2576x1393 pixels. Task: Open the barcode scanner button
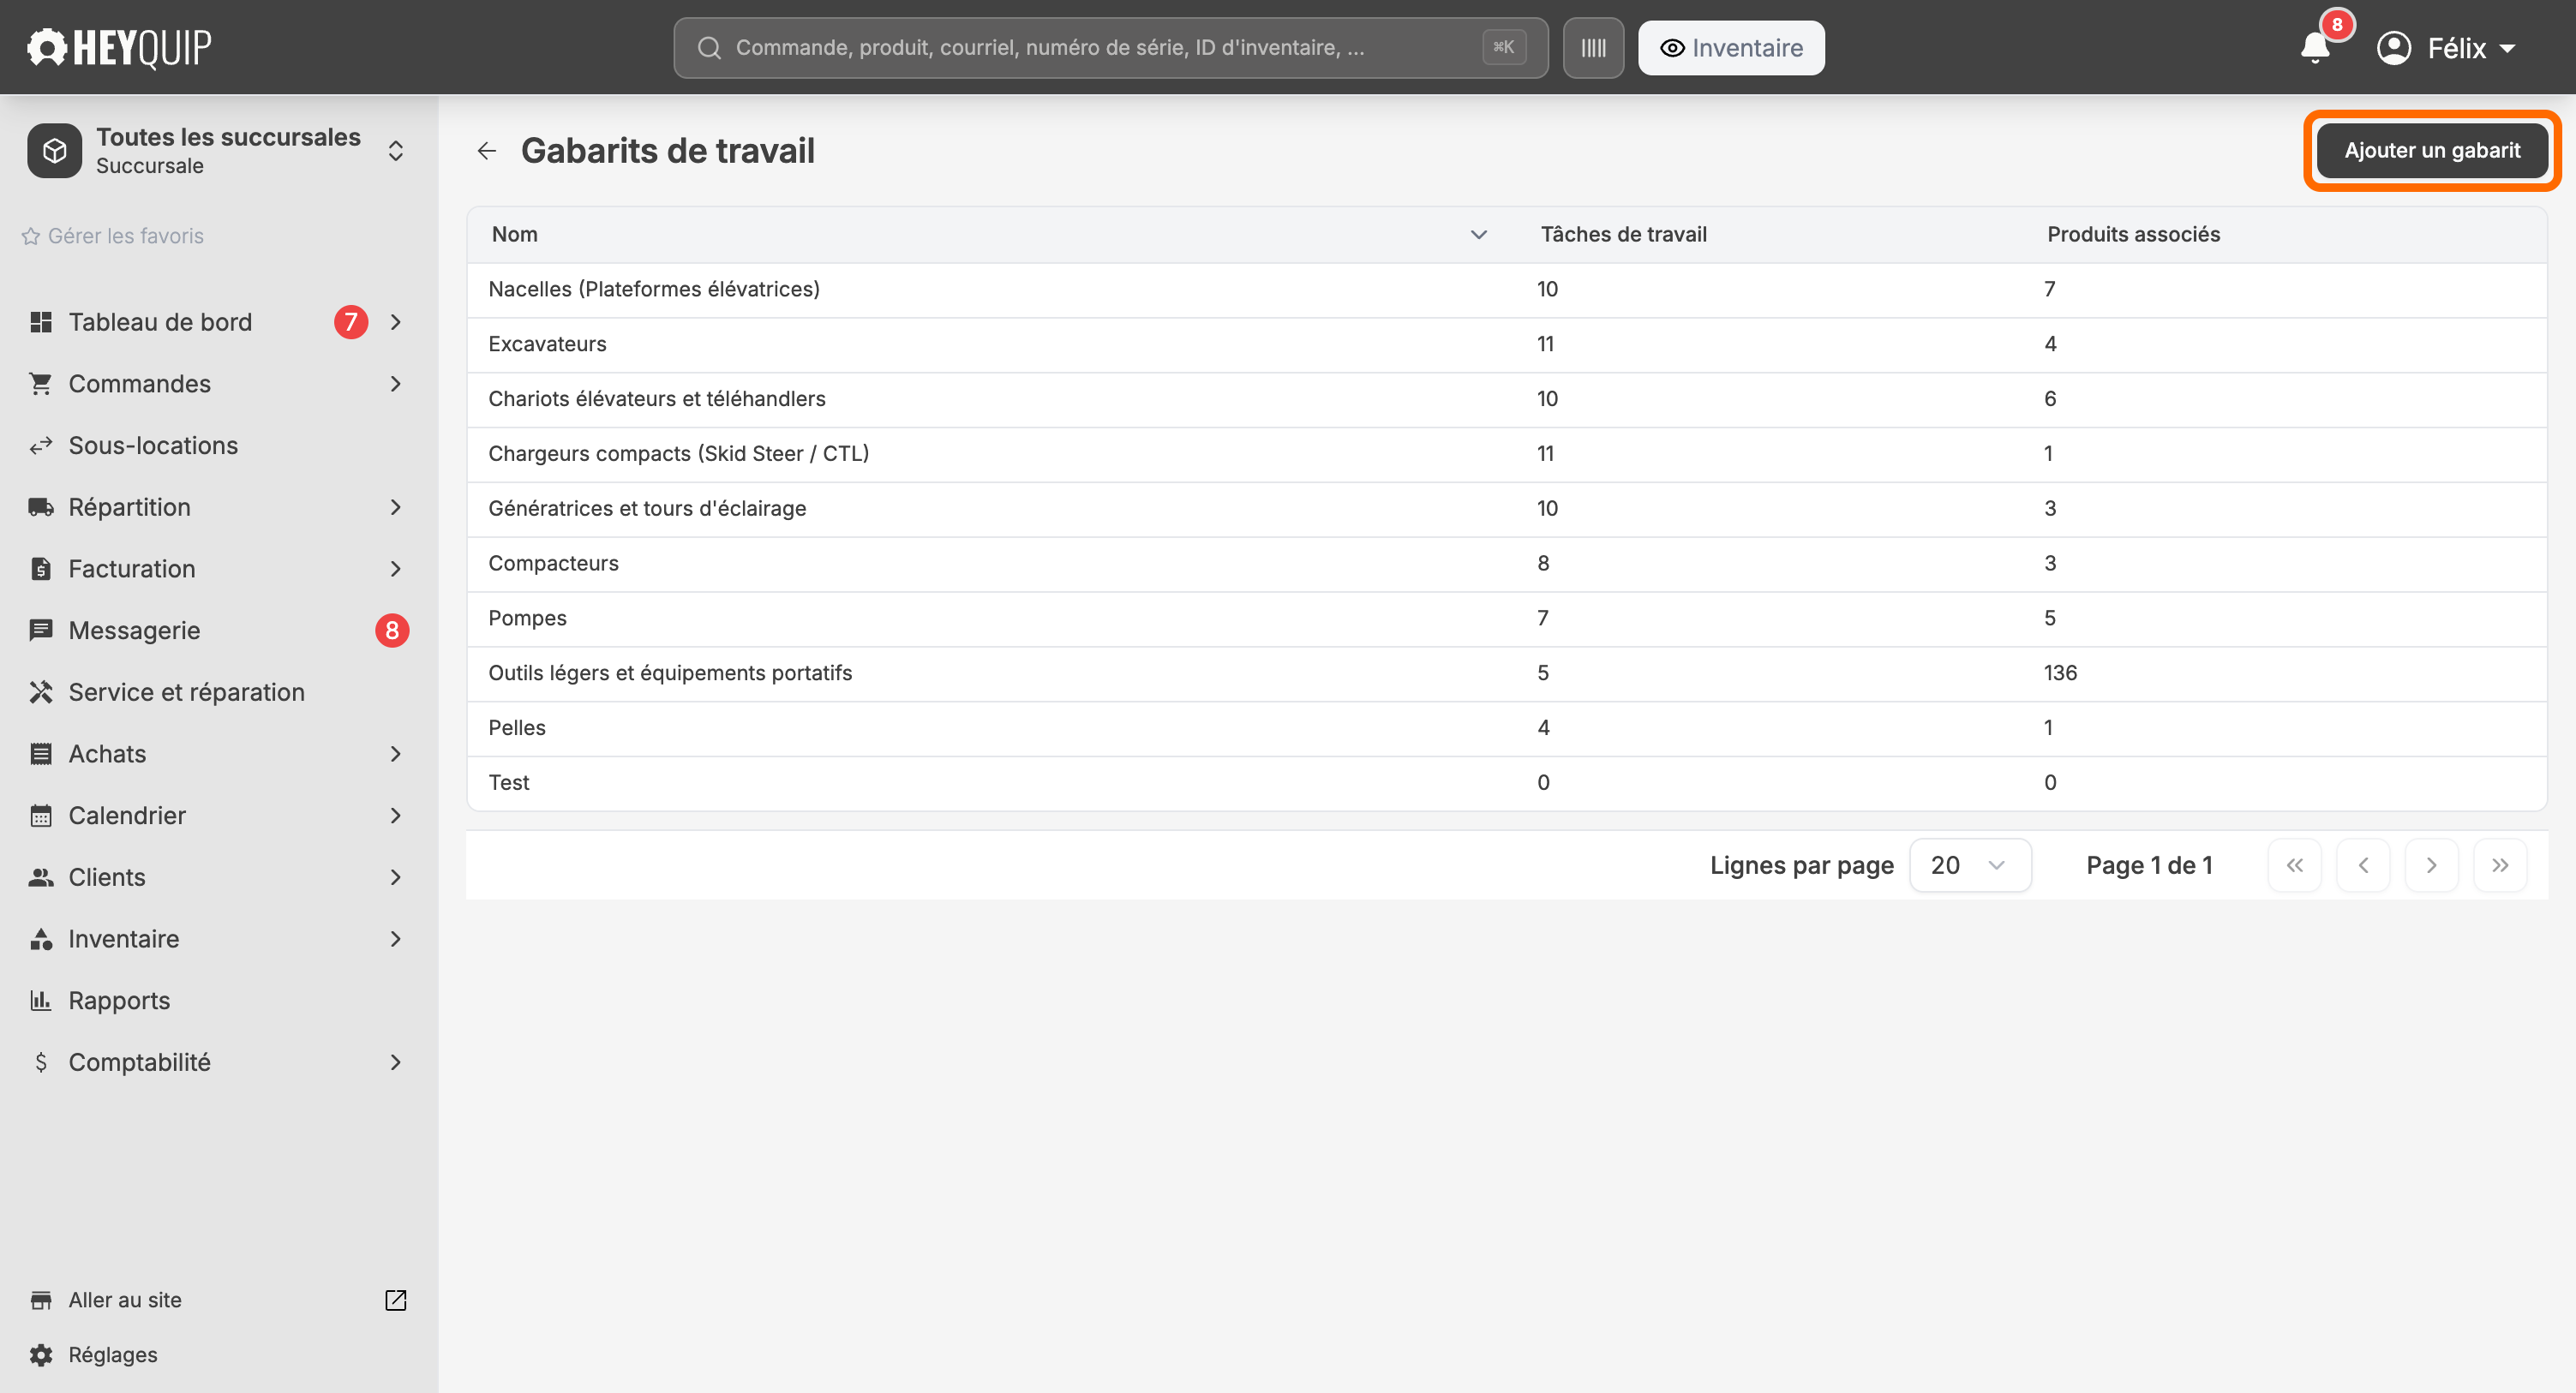click(1593, 47)
